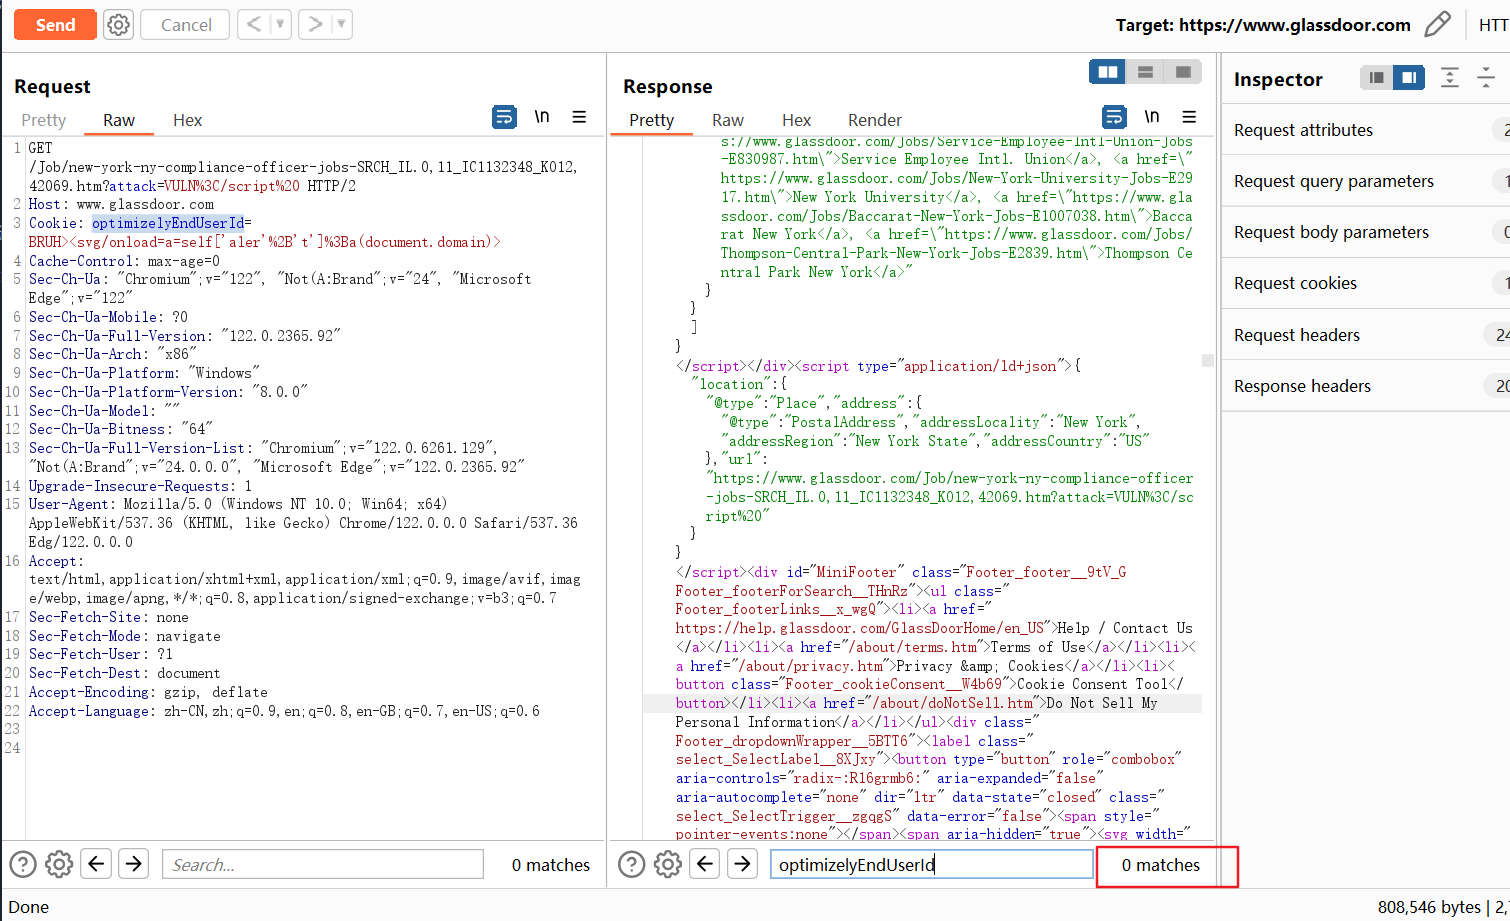Viewport: 1510px width, 921px height.
Task: Select the Response Render tab
Action: coord(875,120)
